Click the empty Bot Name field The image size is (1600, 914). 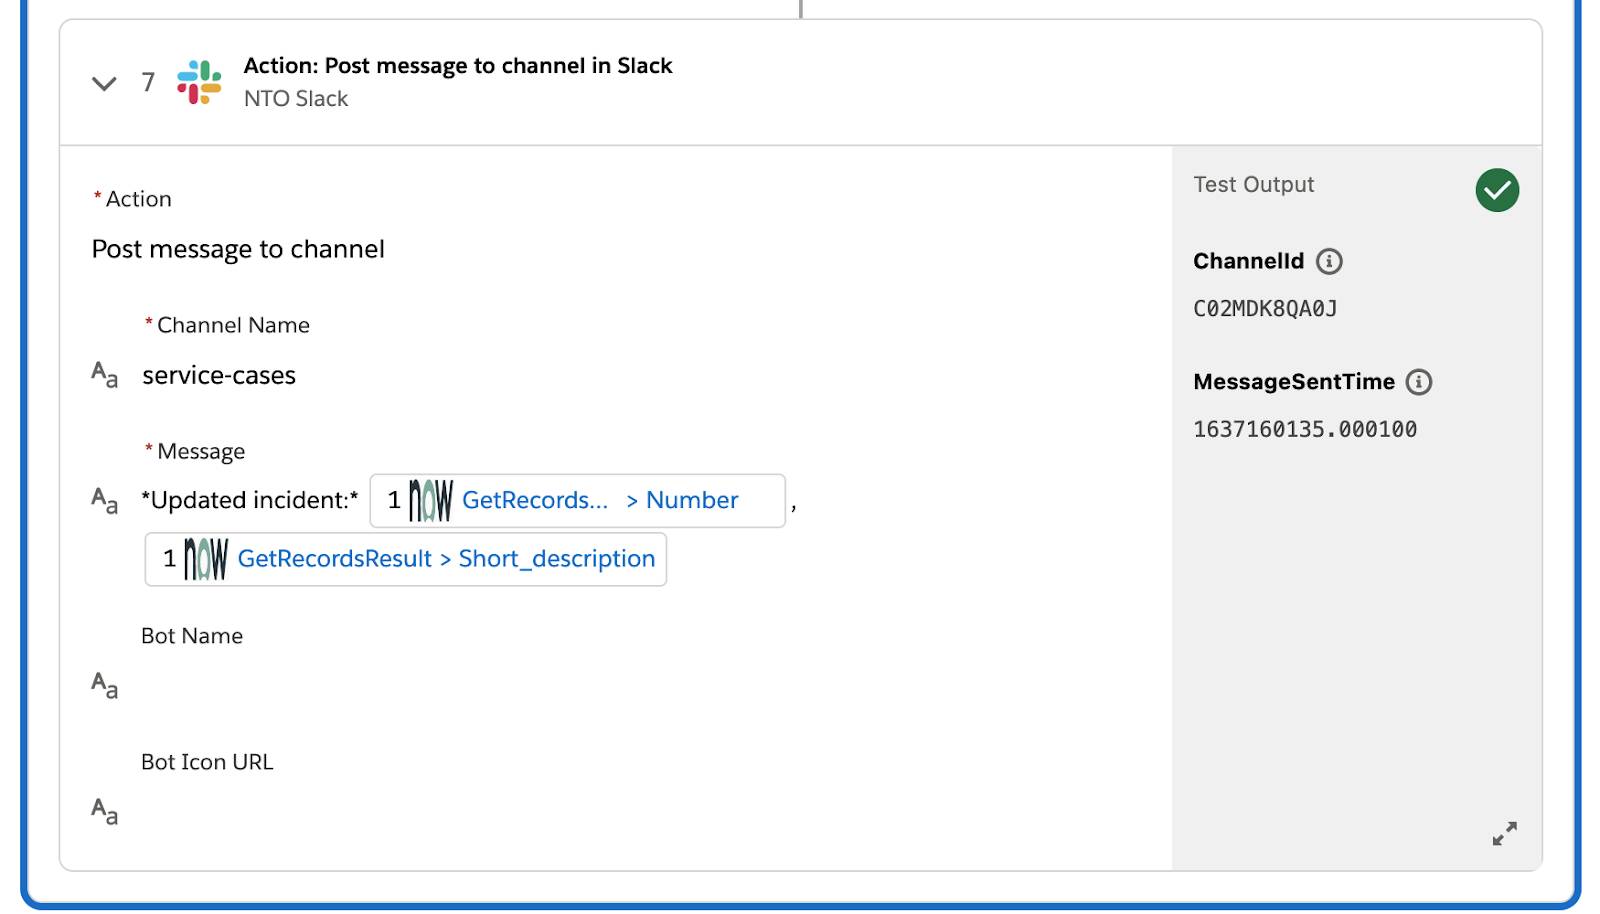click(640, 685)
